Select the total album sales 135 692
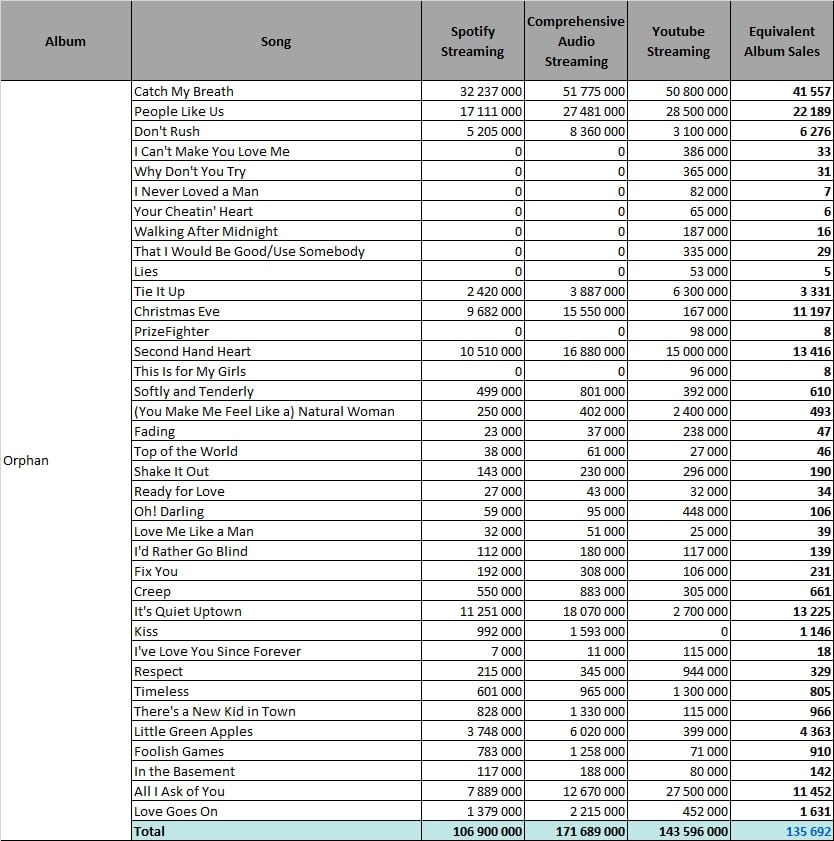834x841 pixels. [782, 831]
